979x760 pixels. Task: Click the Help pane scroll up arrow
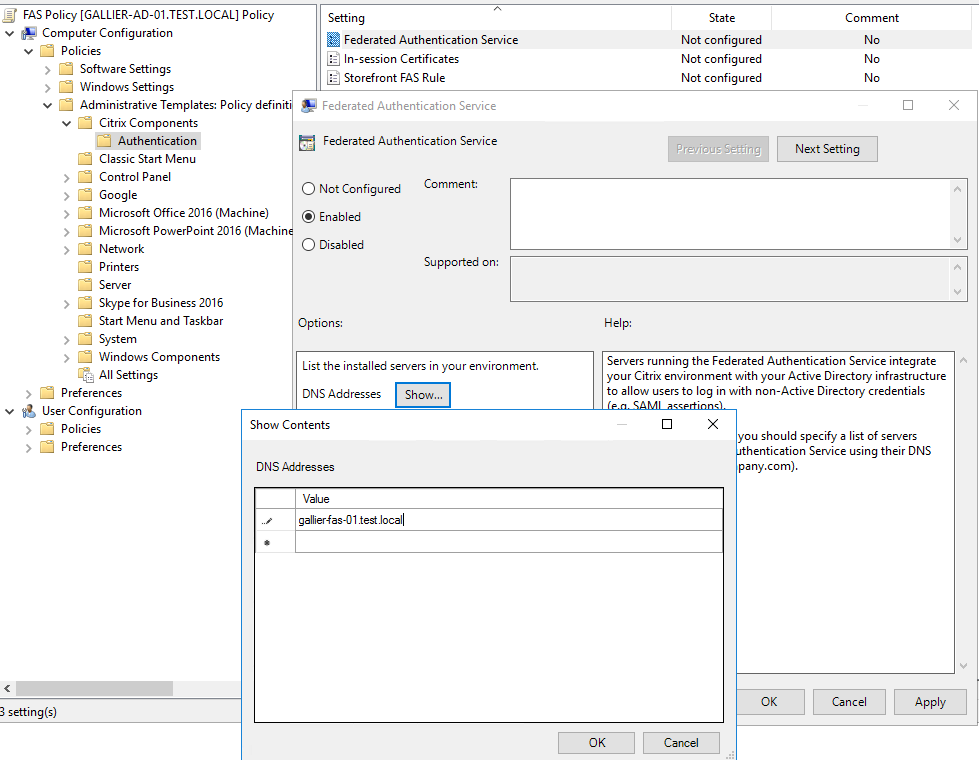click(x=963, y=360)
